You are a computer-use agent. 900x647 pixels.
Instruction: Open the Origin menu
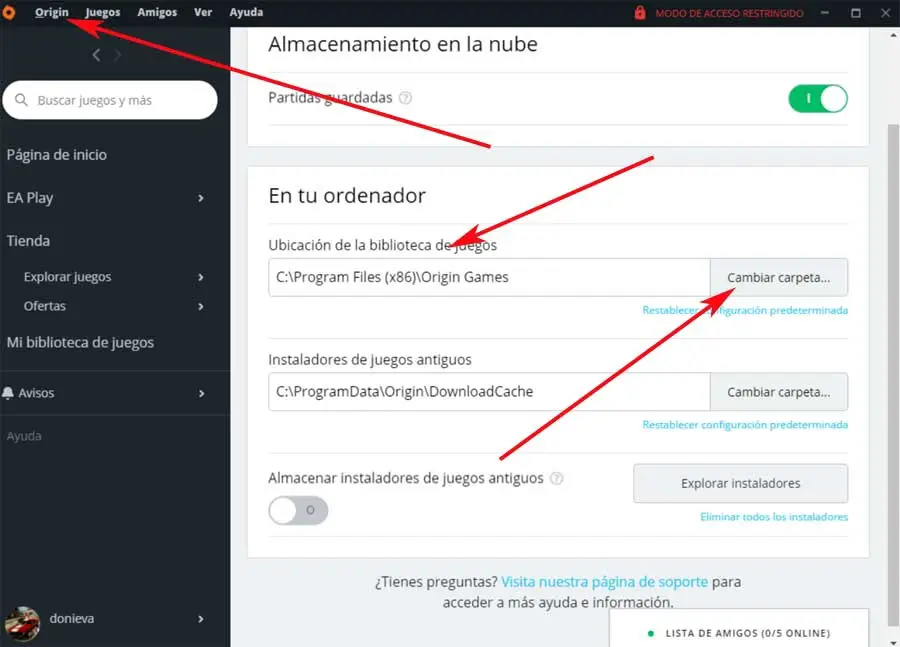[51, 12]
